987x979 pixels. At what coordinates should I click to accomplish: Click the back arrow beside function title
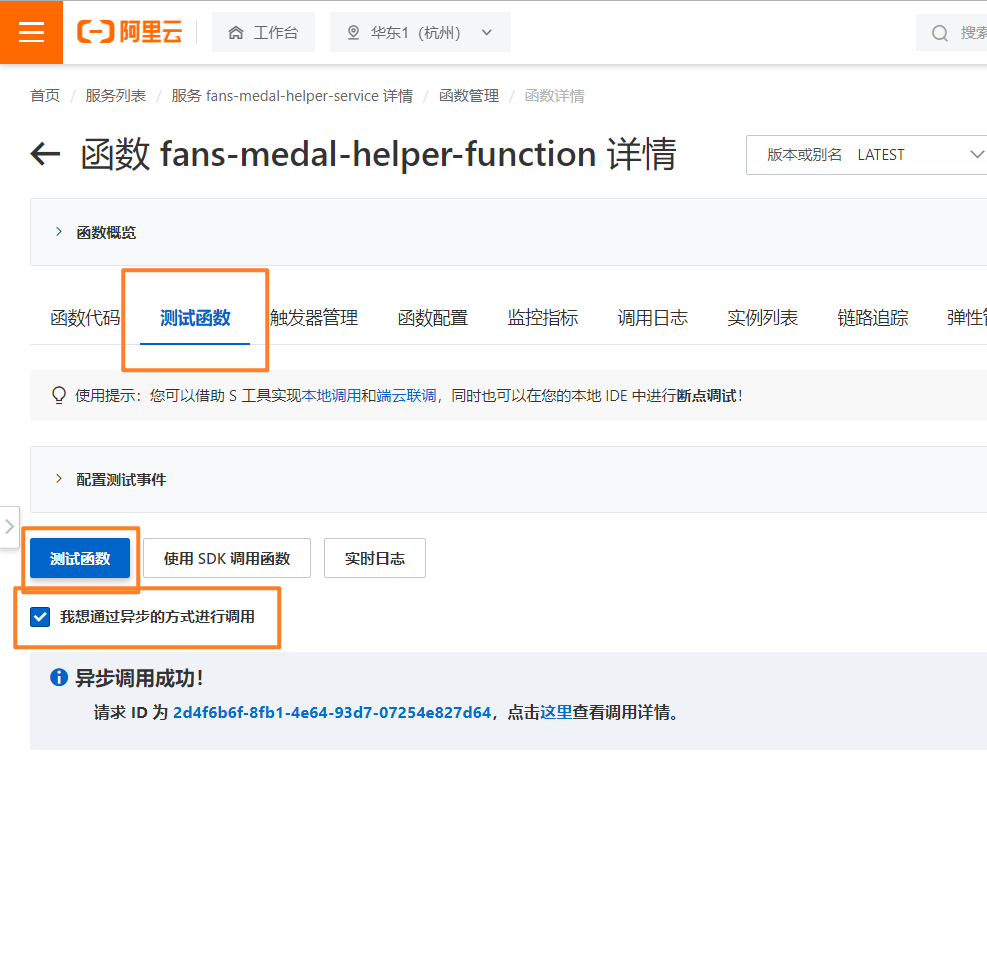coord(45,154)
